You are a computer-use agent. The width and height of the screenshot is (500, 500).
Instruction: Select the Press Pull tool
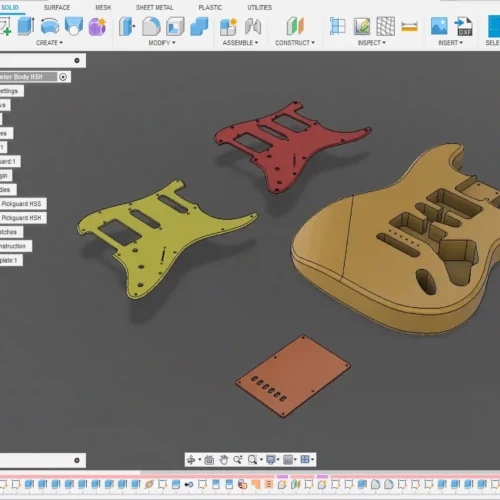click(x=127, y=26)
